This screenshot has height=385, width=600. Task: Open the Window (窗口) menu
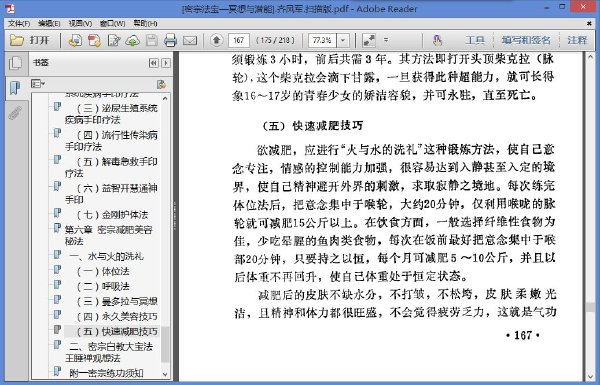(x=112, y=23)
